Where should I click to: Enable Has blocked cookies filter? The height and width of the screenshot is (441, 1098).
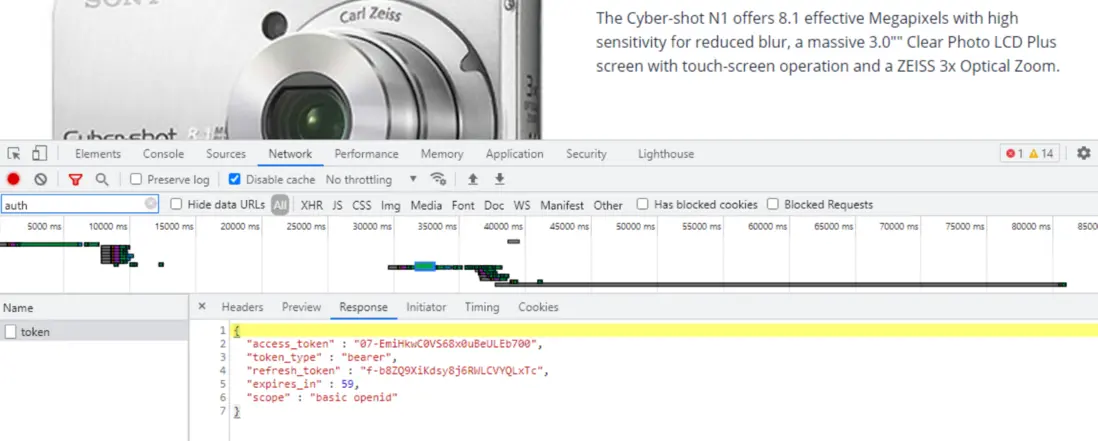[x=642, y=204]
